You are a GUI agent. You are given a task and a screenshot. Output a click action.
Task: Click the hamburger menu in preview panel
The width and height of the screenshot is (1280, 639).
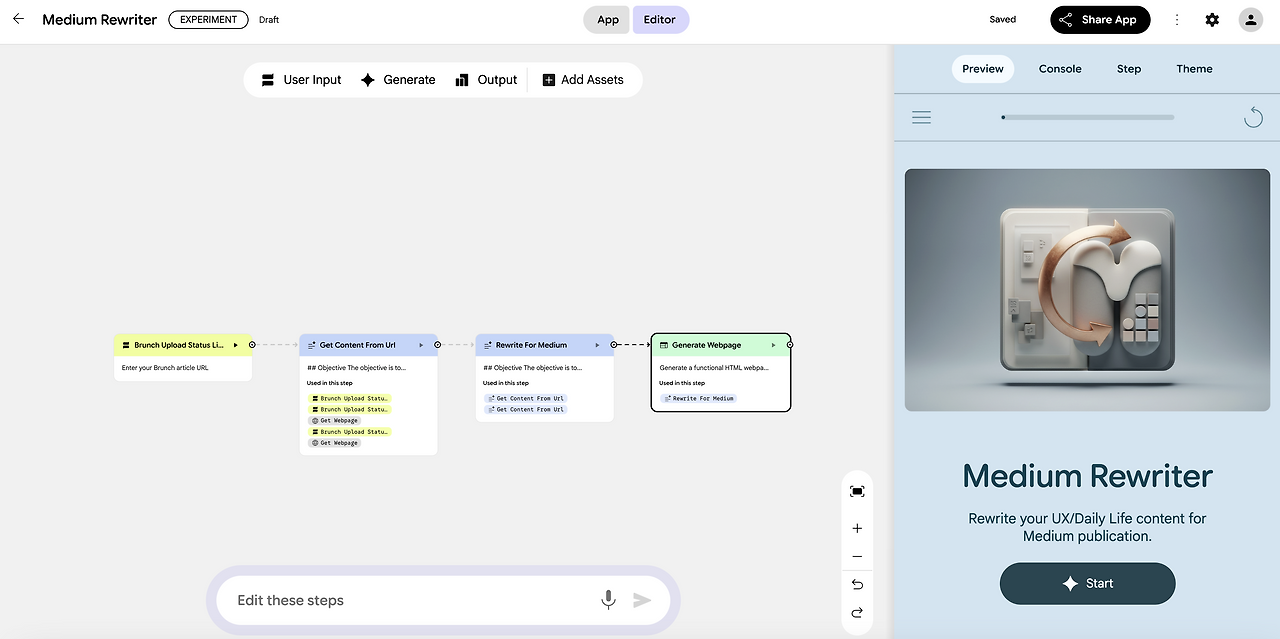pyautogui.click(x=921, y=118)
